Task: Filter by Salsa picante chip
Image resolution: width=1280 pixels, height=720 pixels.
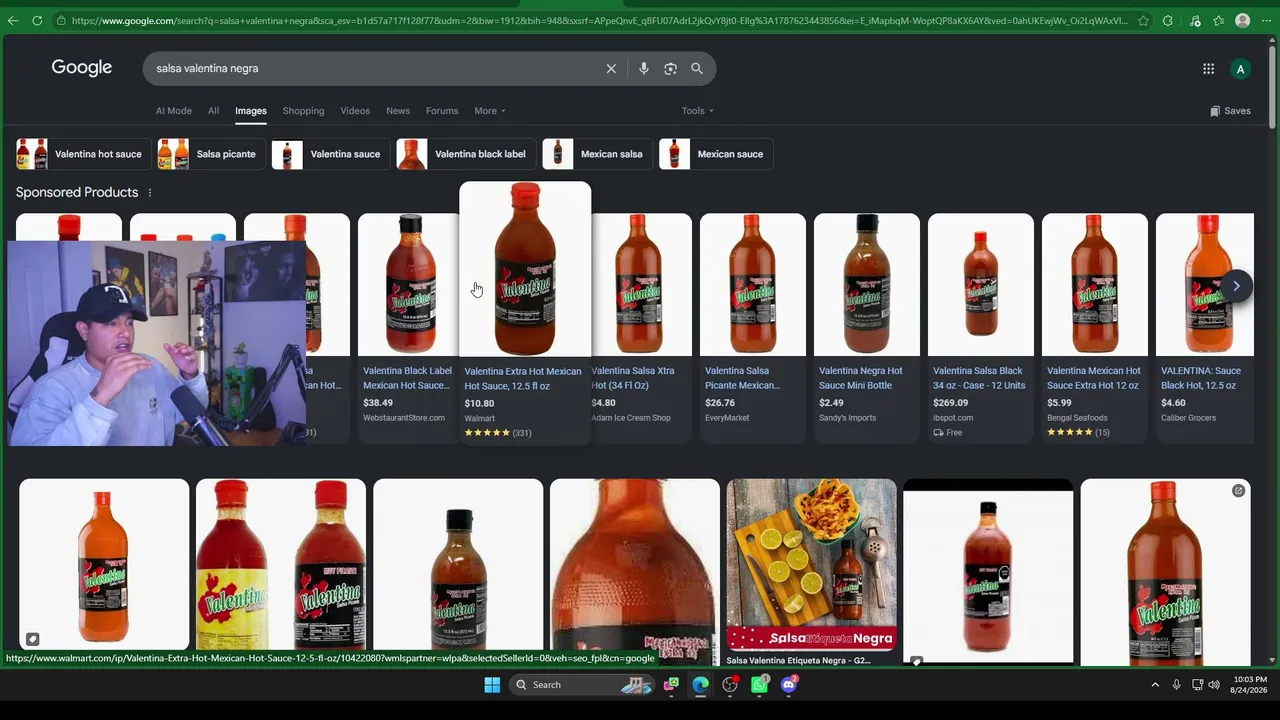Action: [x=210, y=154]
